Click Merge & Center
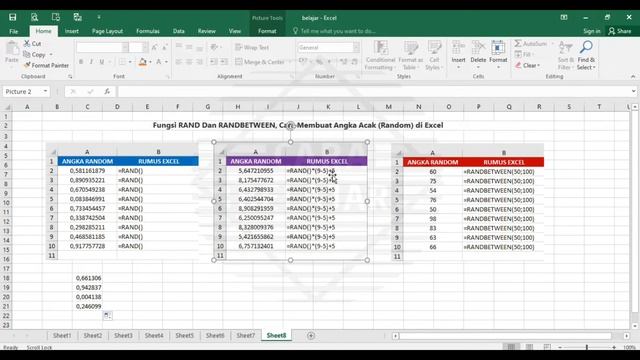 tap(260, 62)
